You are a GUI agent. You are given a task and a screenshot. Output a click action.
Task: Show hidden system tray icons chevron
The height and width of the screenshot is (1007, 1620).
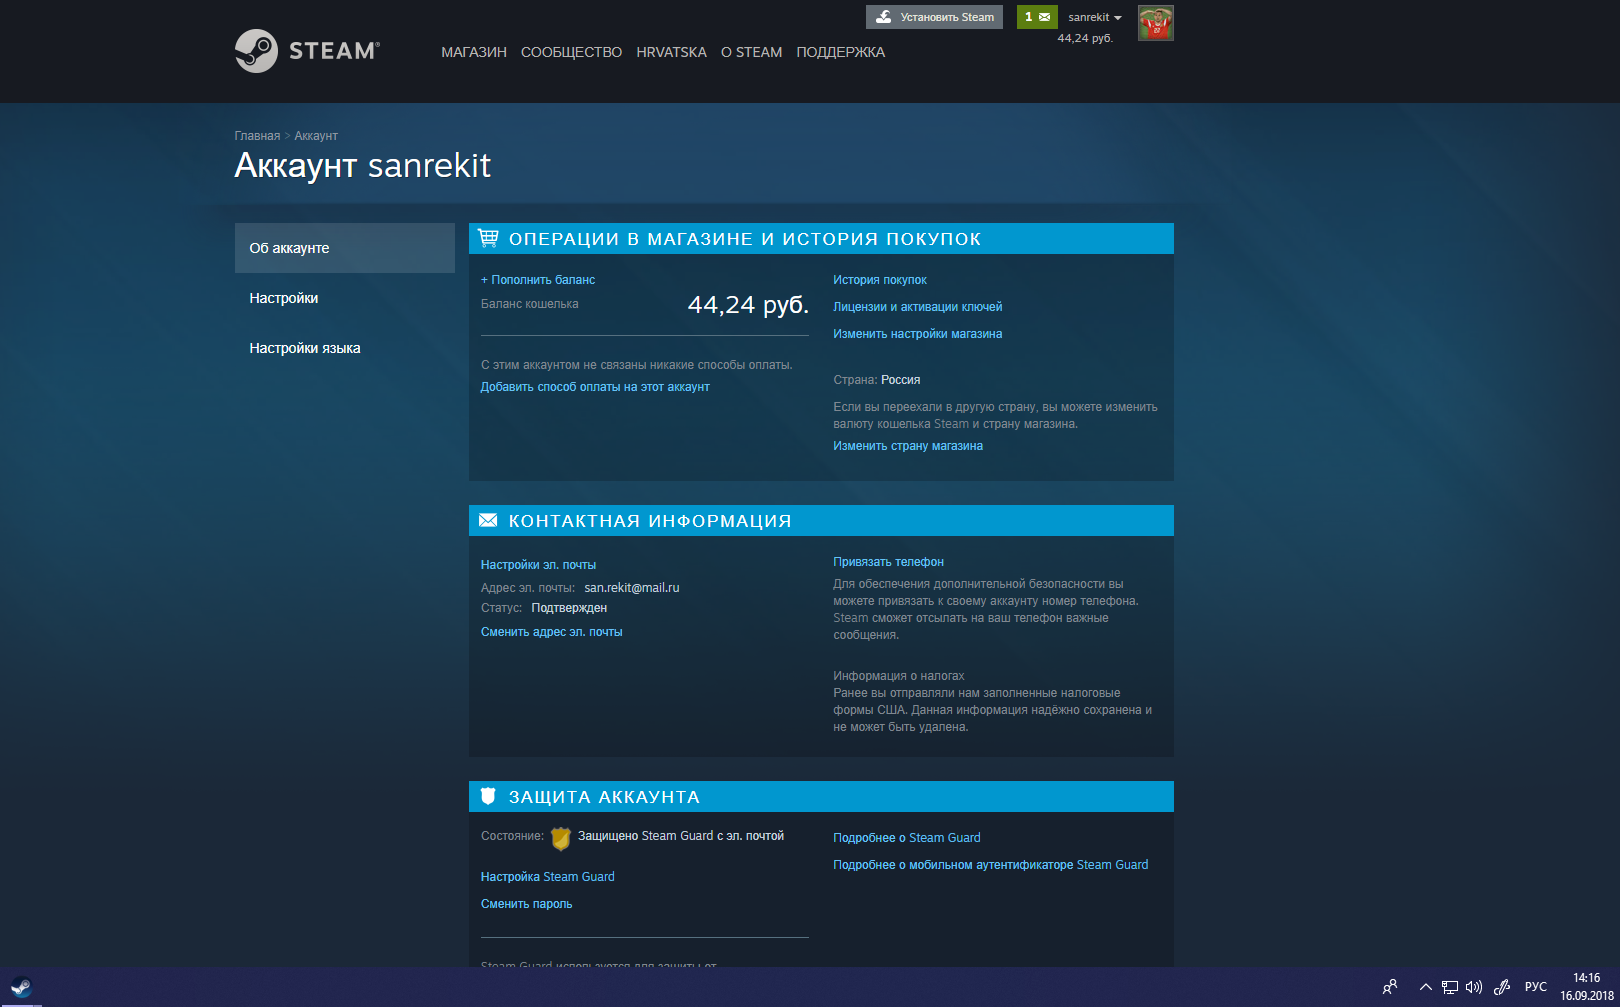click(1425, 987)
